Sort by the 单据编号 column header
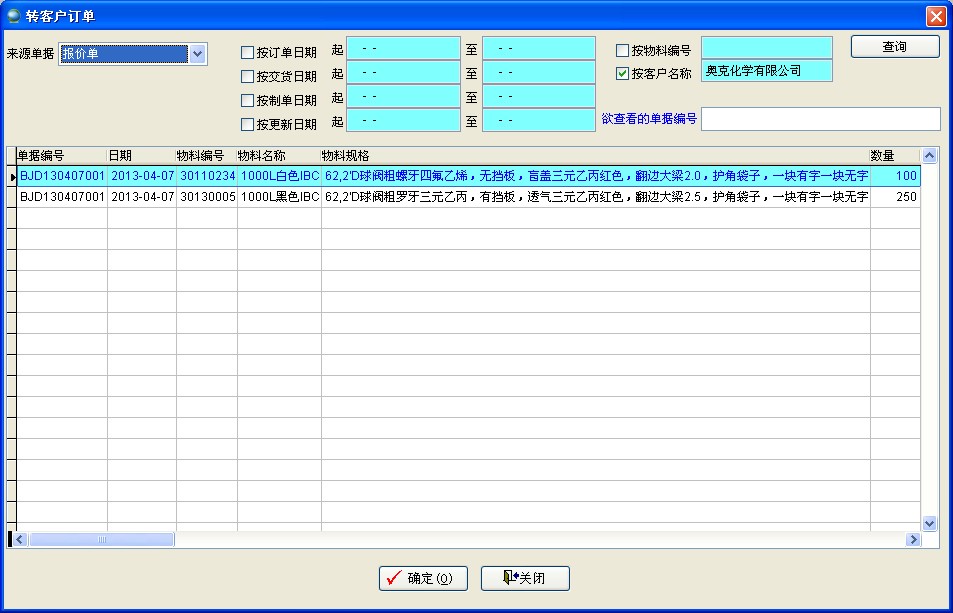Viewport: 953px width, 613px height. click(x=61, y=156)
